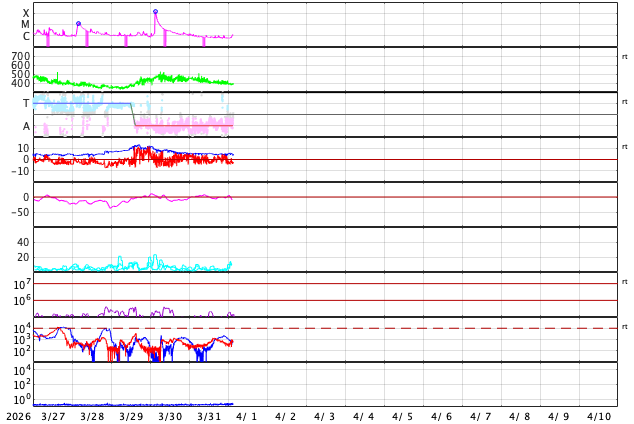Select the X flare class axis label

[x=26, y=13]
